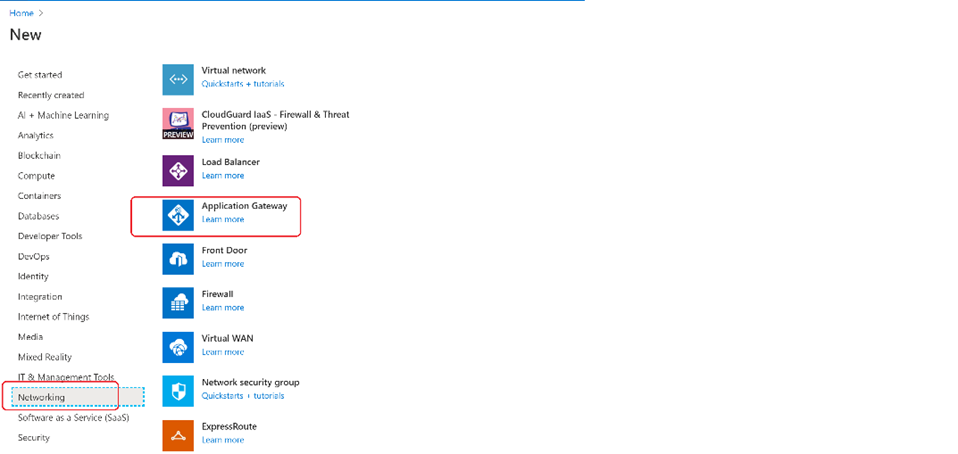Click the Application Gateway icon

pyautogui.click(x=178, y=214)
